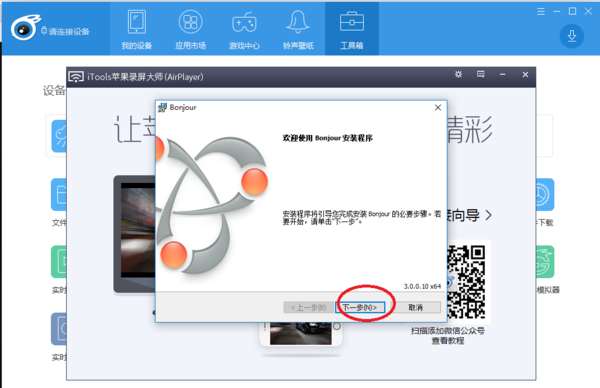Click the Bonjour title bar icon
This screenshot has width=600, height=388.
pos(162,108)
